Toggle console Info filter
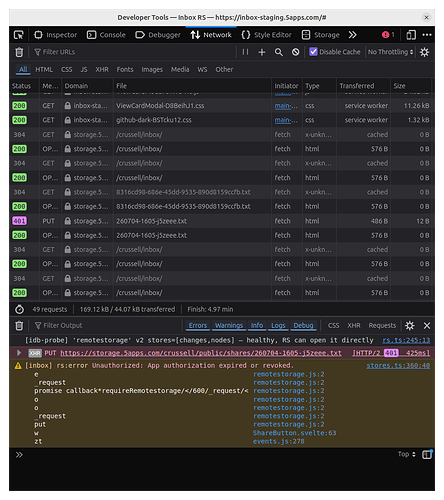Image resolution: width=444 pixels, height=500 pixels. [257, 325]
